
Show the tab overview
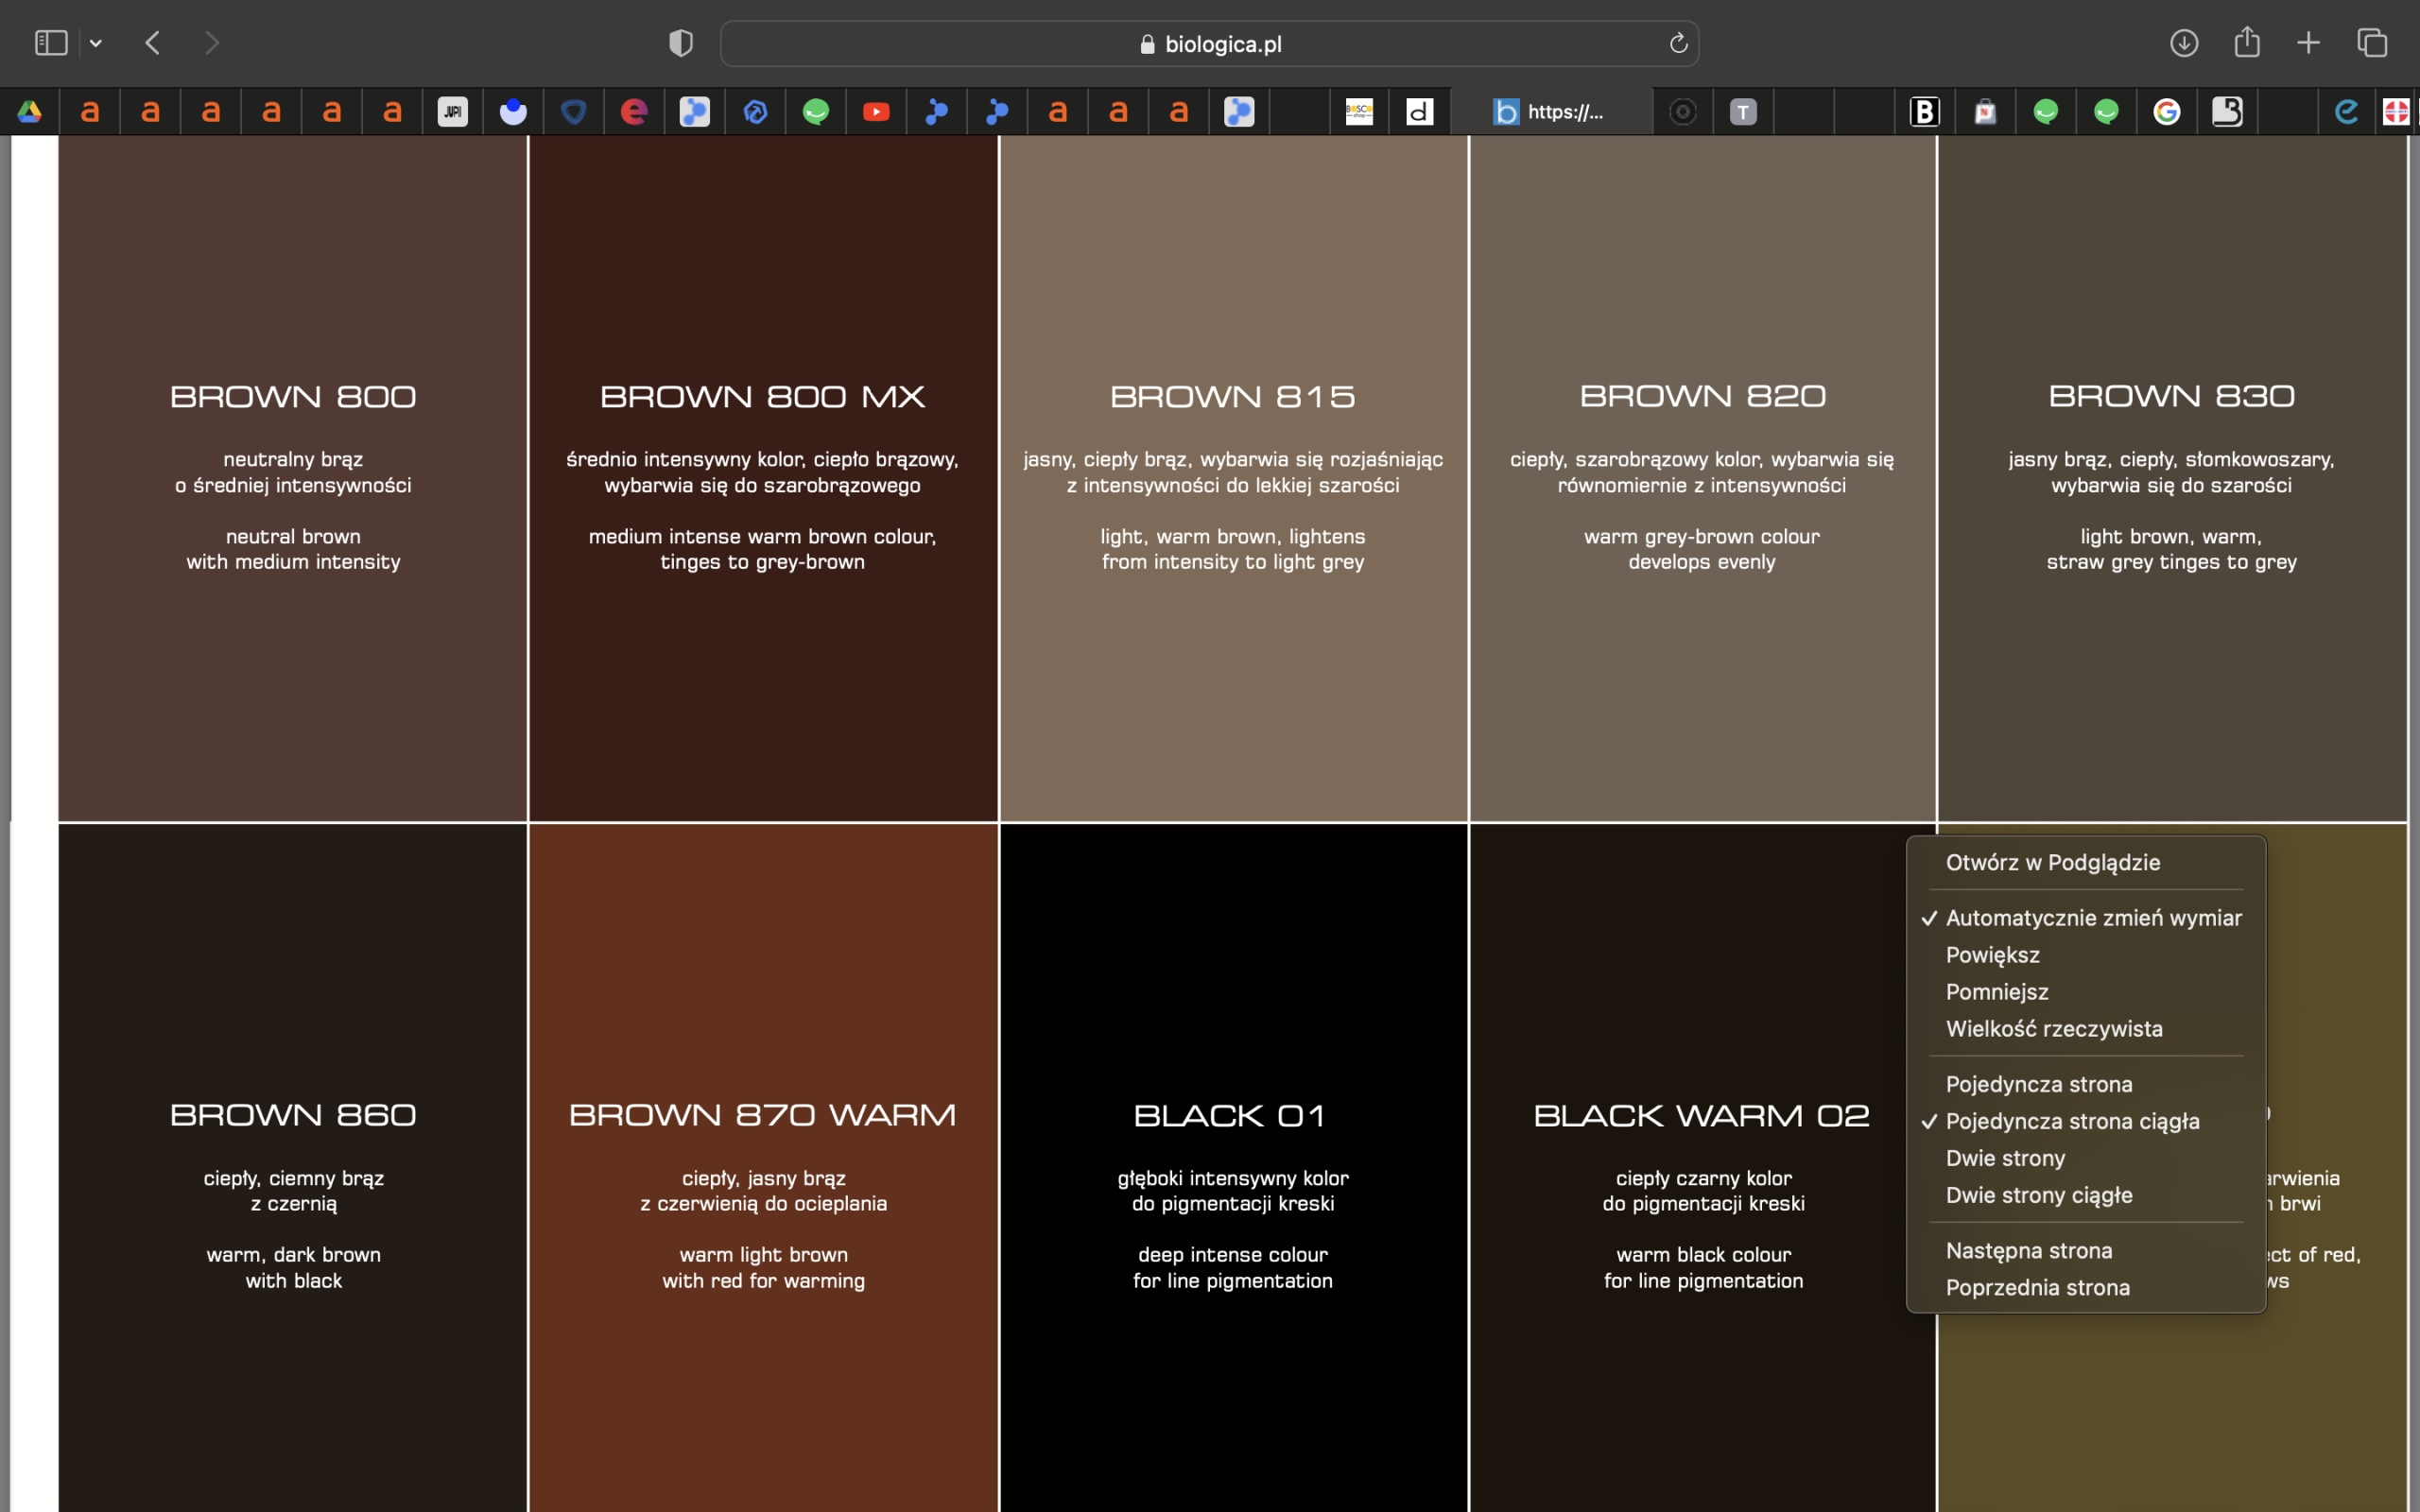pos(2372,43)
